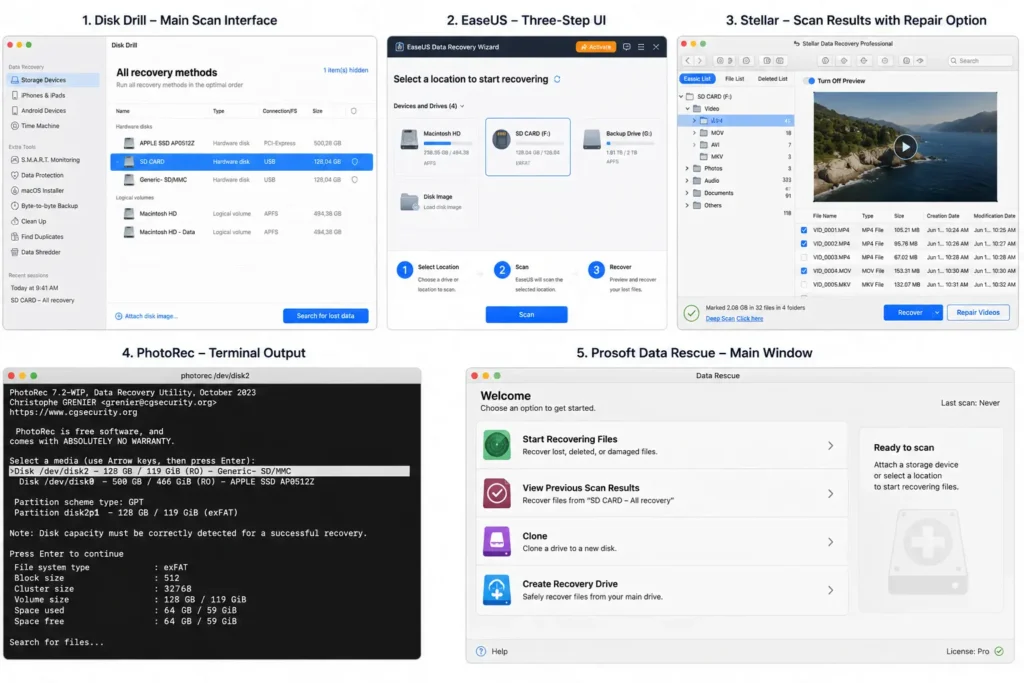Viewport: 1024px width, 683px height.
Task: Click 1 item(s) hidden link
Action: point(345,70)
